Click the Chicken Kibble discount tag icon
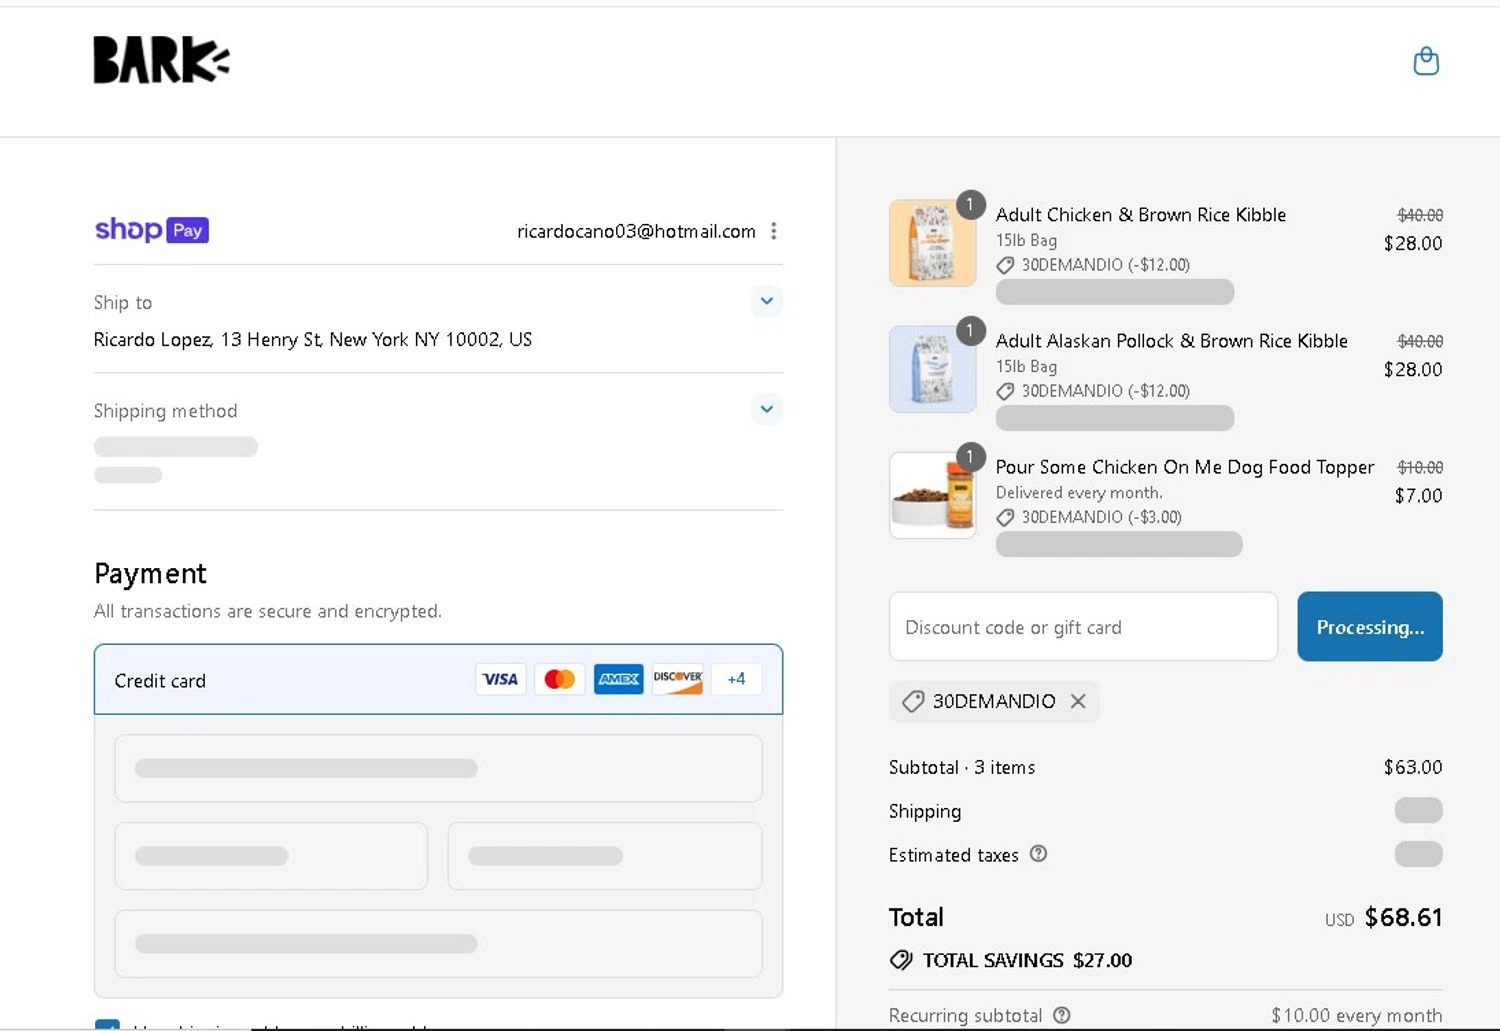 click(1005, 265)
